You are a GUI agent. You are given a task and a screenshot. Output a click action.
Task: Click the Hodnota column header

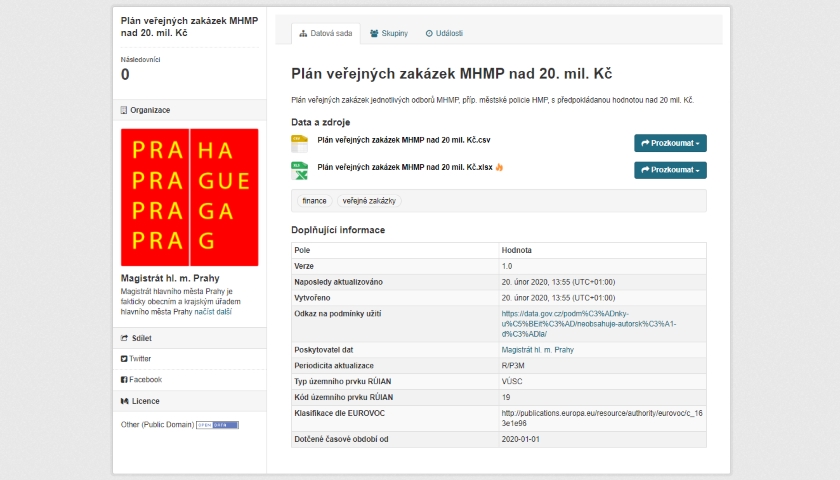pos(516,250)
